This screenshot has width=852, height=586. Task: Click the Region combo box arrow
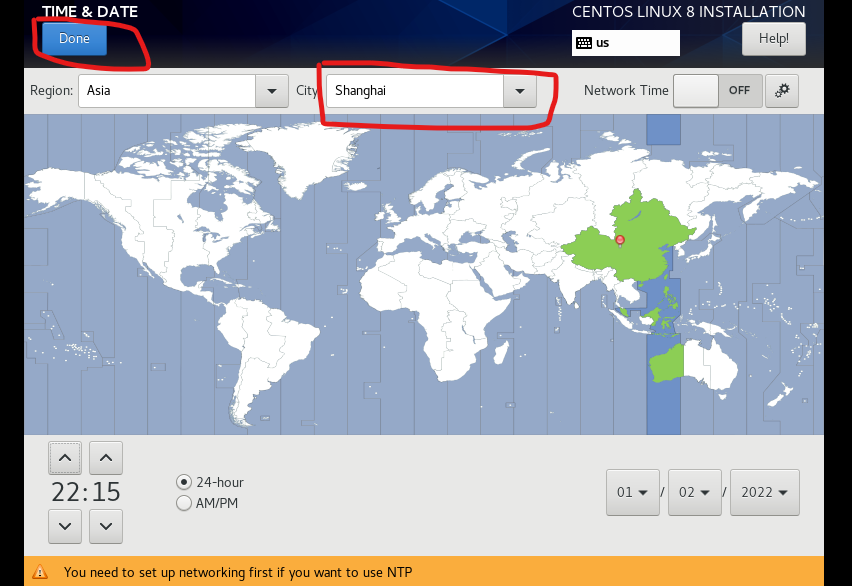coord(272,91)
